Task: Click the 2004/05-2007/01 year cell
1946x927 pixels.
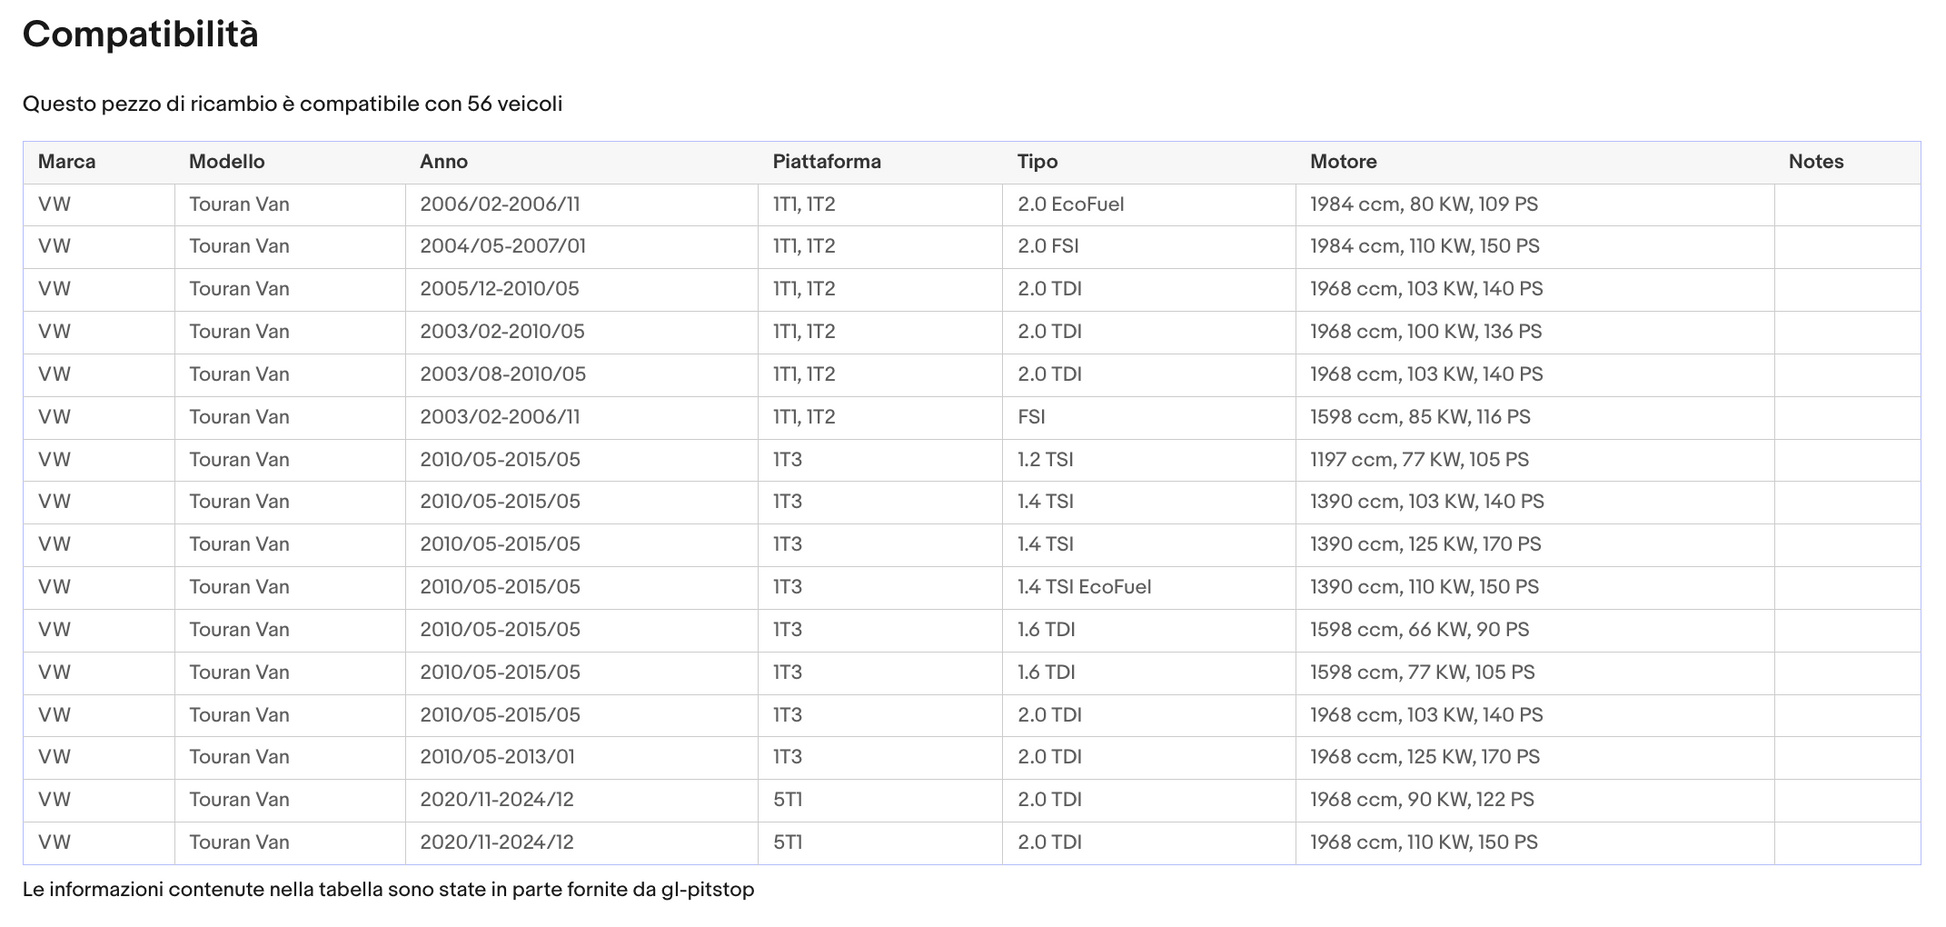Action: 581,247
